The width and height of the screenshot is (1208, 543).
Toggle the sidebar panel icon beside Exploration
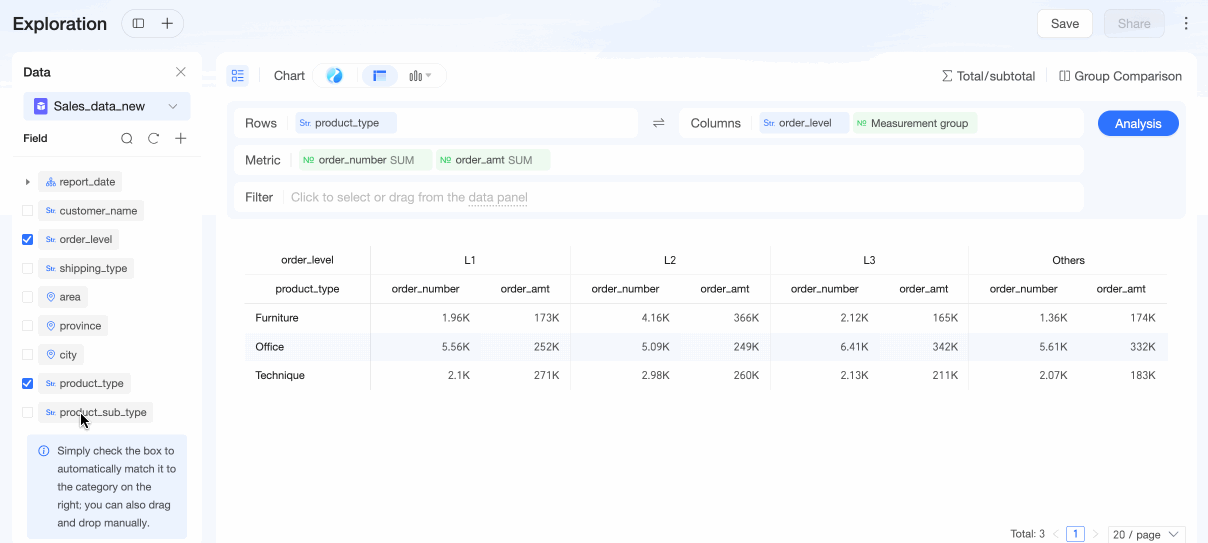point(138,23)
